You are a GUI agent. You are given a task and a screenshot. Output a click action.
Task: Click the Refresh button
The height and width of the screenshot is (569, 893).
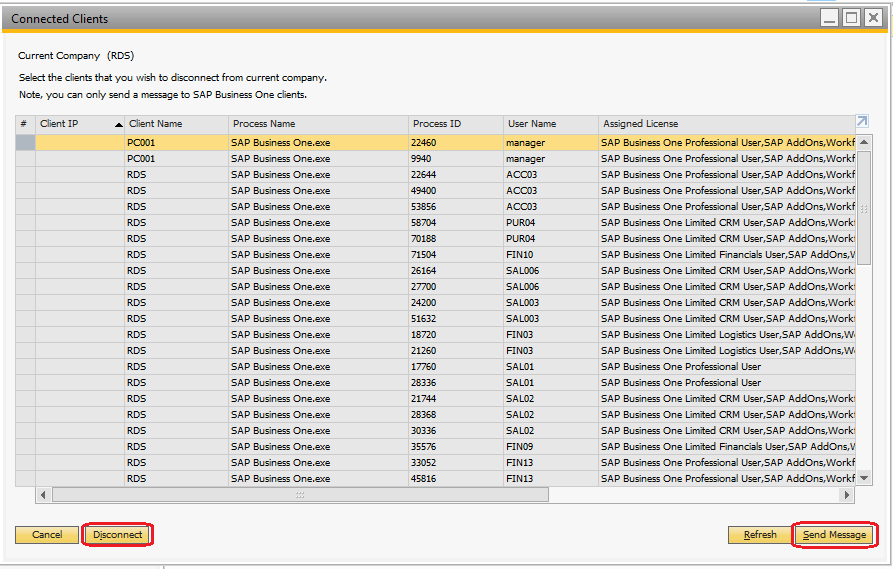[760, 535]
